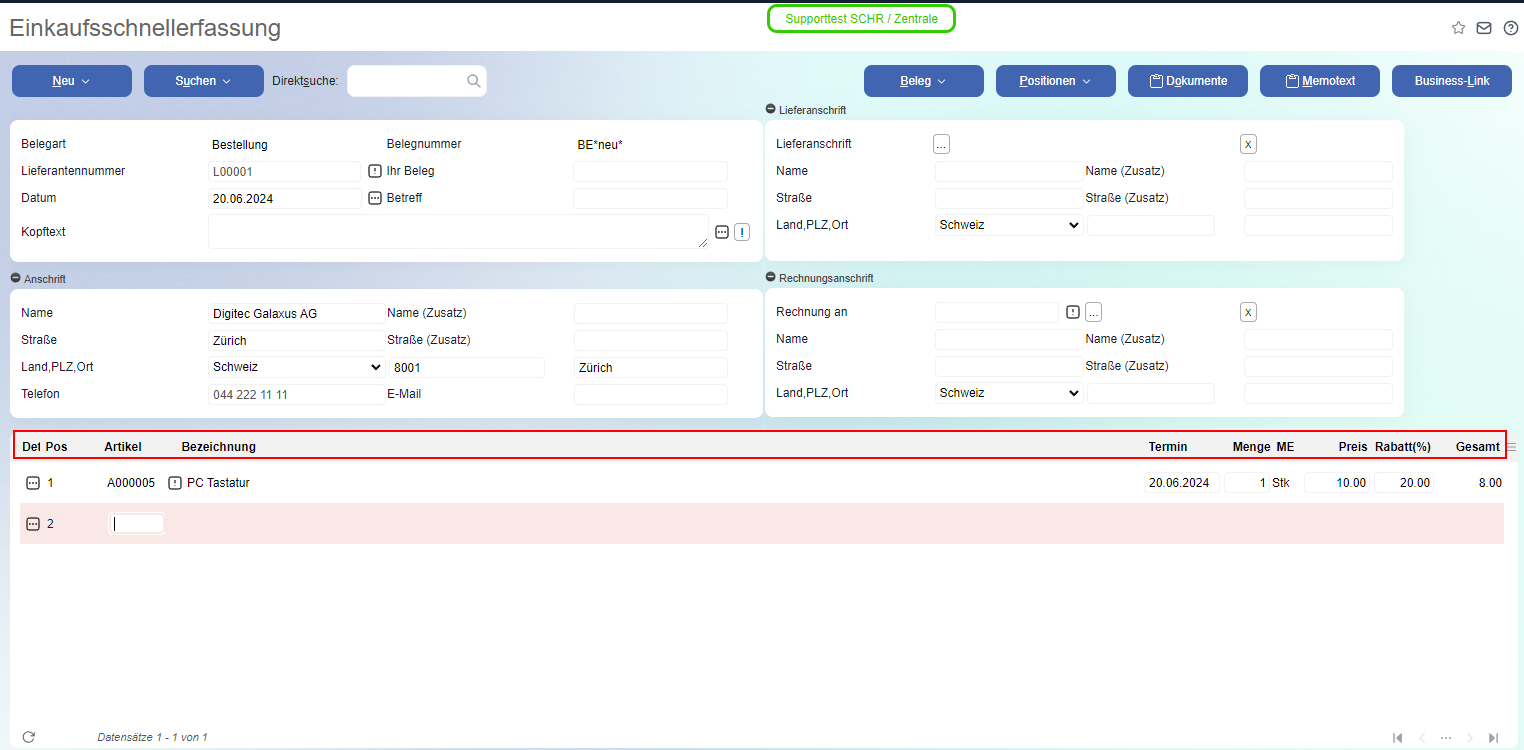Image resolution: width=1524 pixels, height=750 pixels.
Task: Focus the Direktsuche search field
Action: pos(417,81)
